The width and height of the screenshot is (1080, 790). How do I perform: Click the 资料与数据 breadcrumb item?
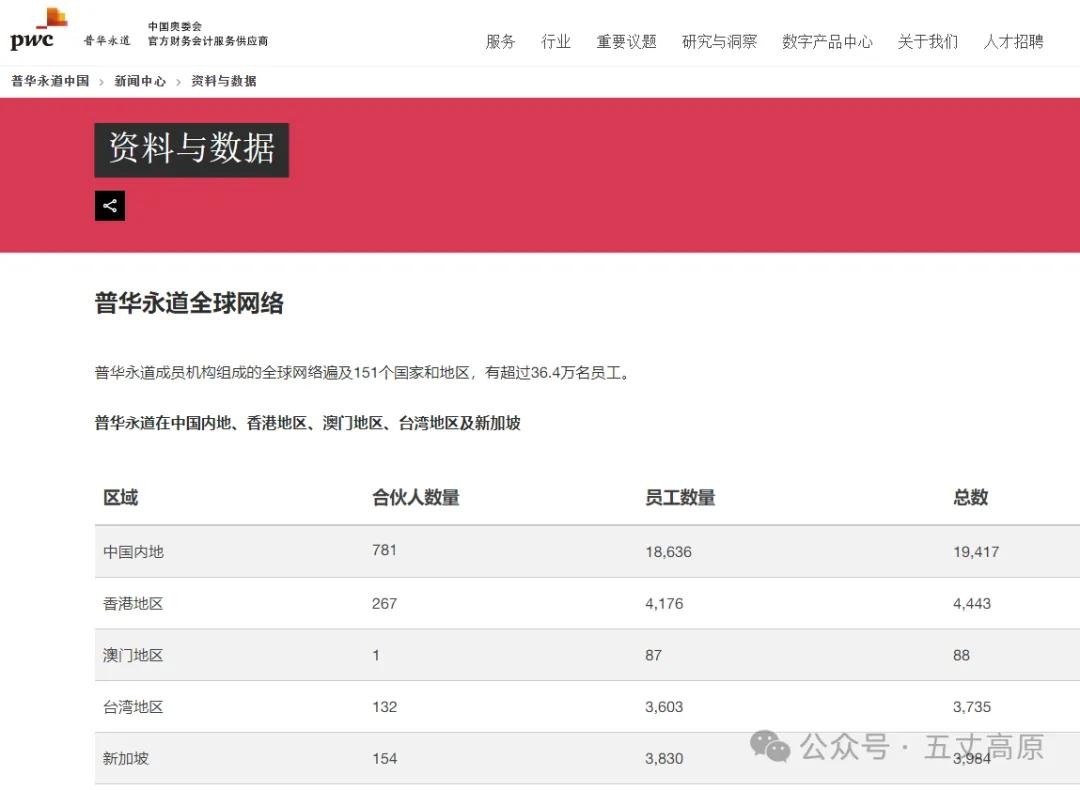coord(223,81)
